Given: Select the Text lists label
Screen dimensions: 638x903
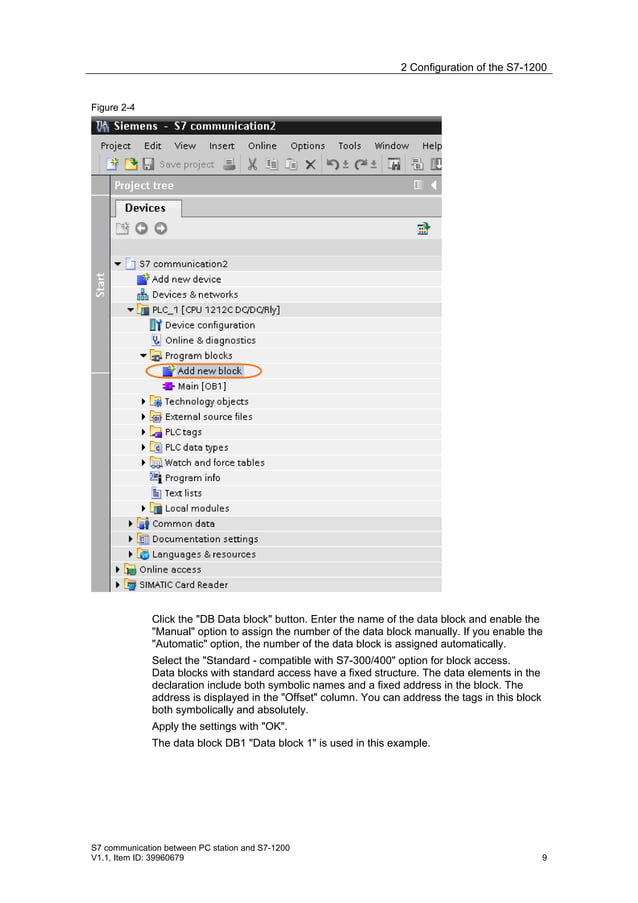Looking at the screenshot, I should (x=183, y=493).
